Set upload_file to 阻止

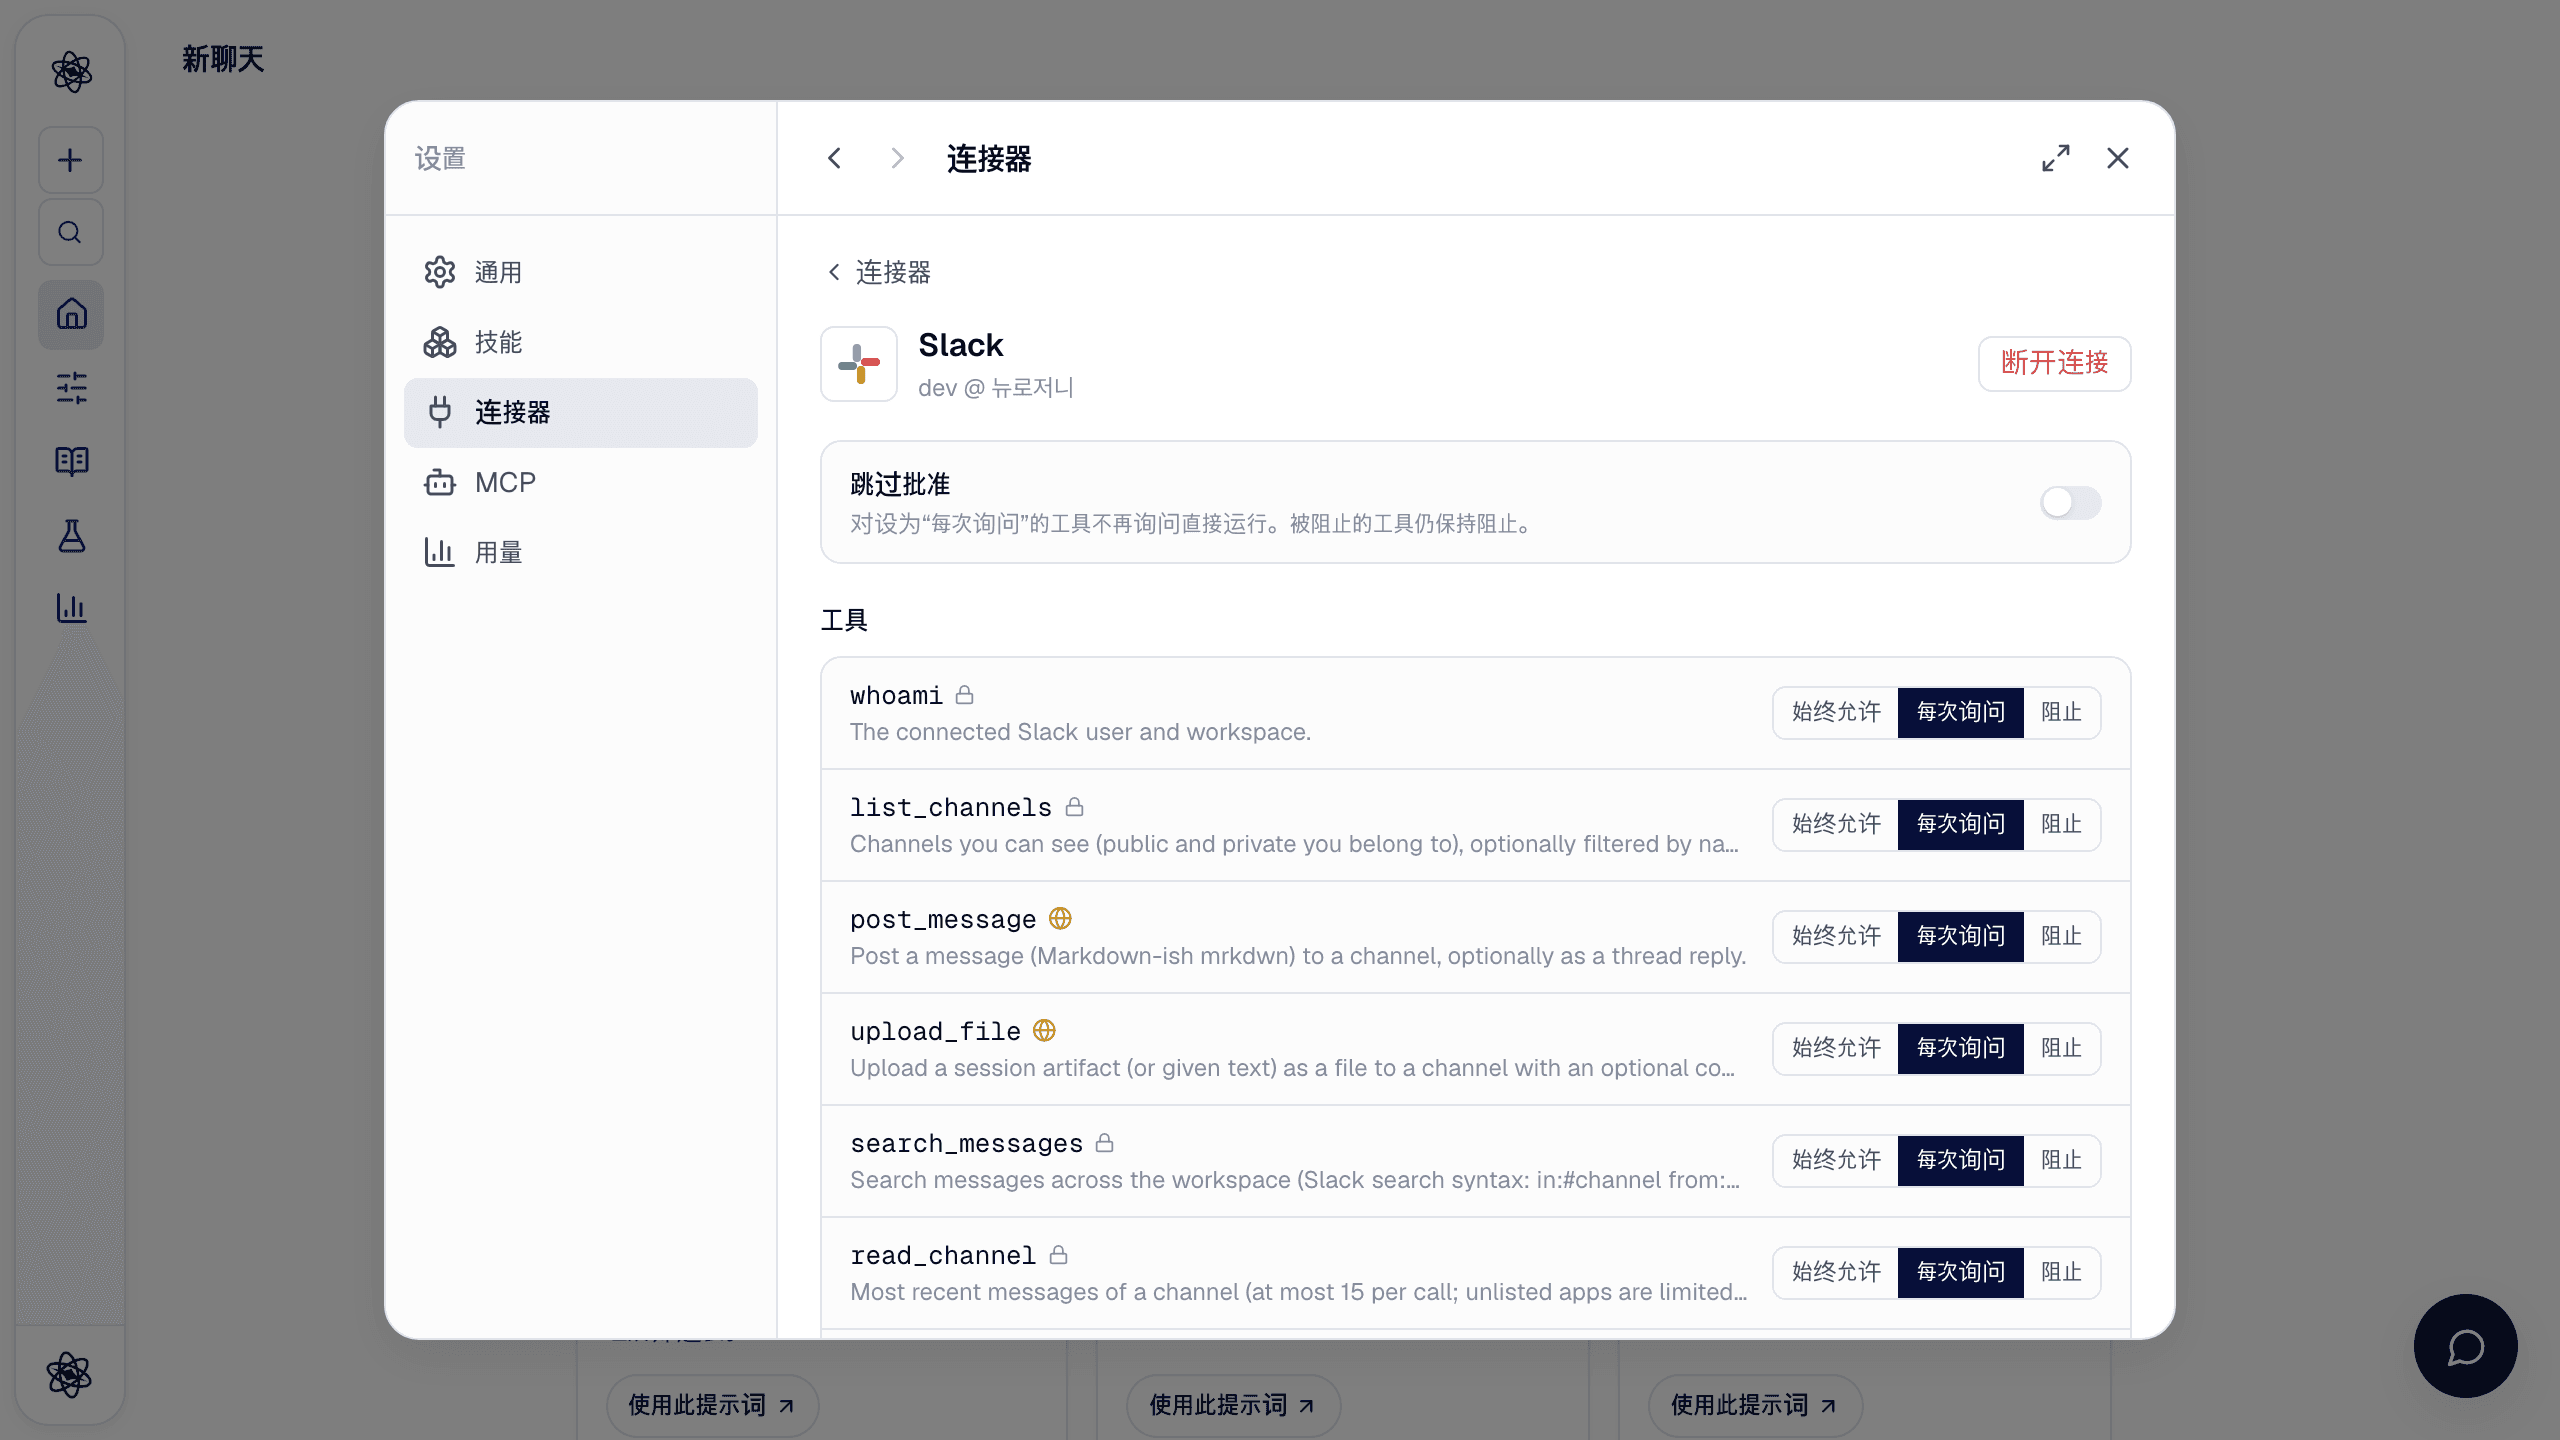coord(2061,1048)
